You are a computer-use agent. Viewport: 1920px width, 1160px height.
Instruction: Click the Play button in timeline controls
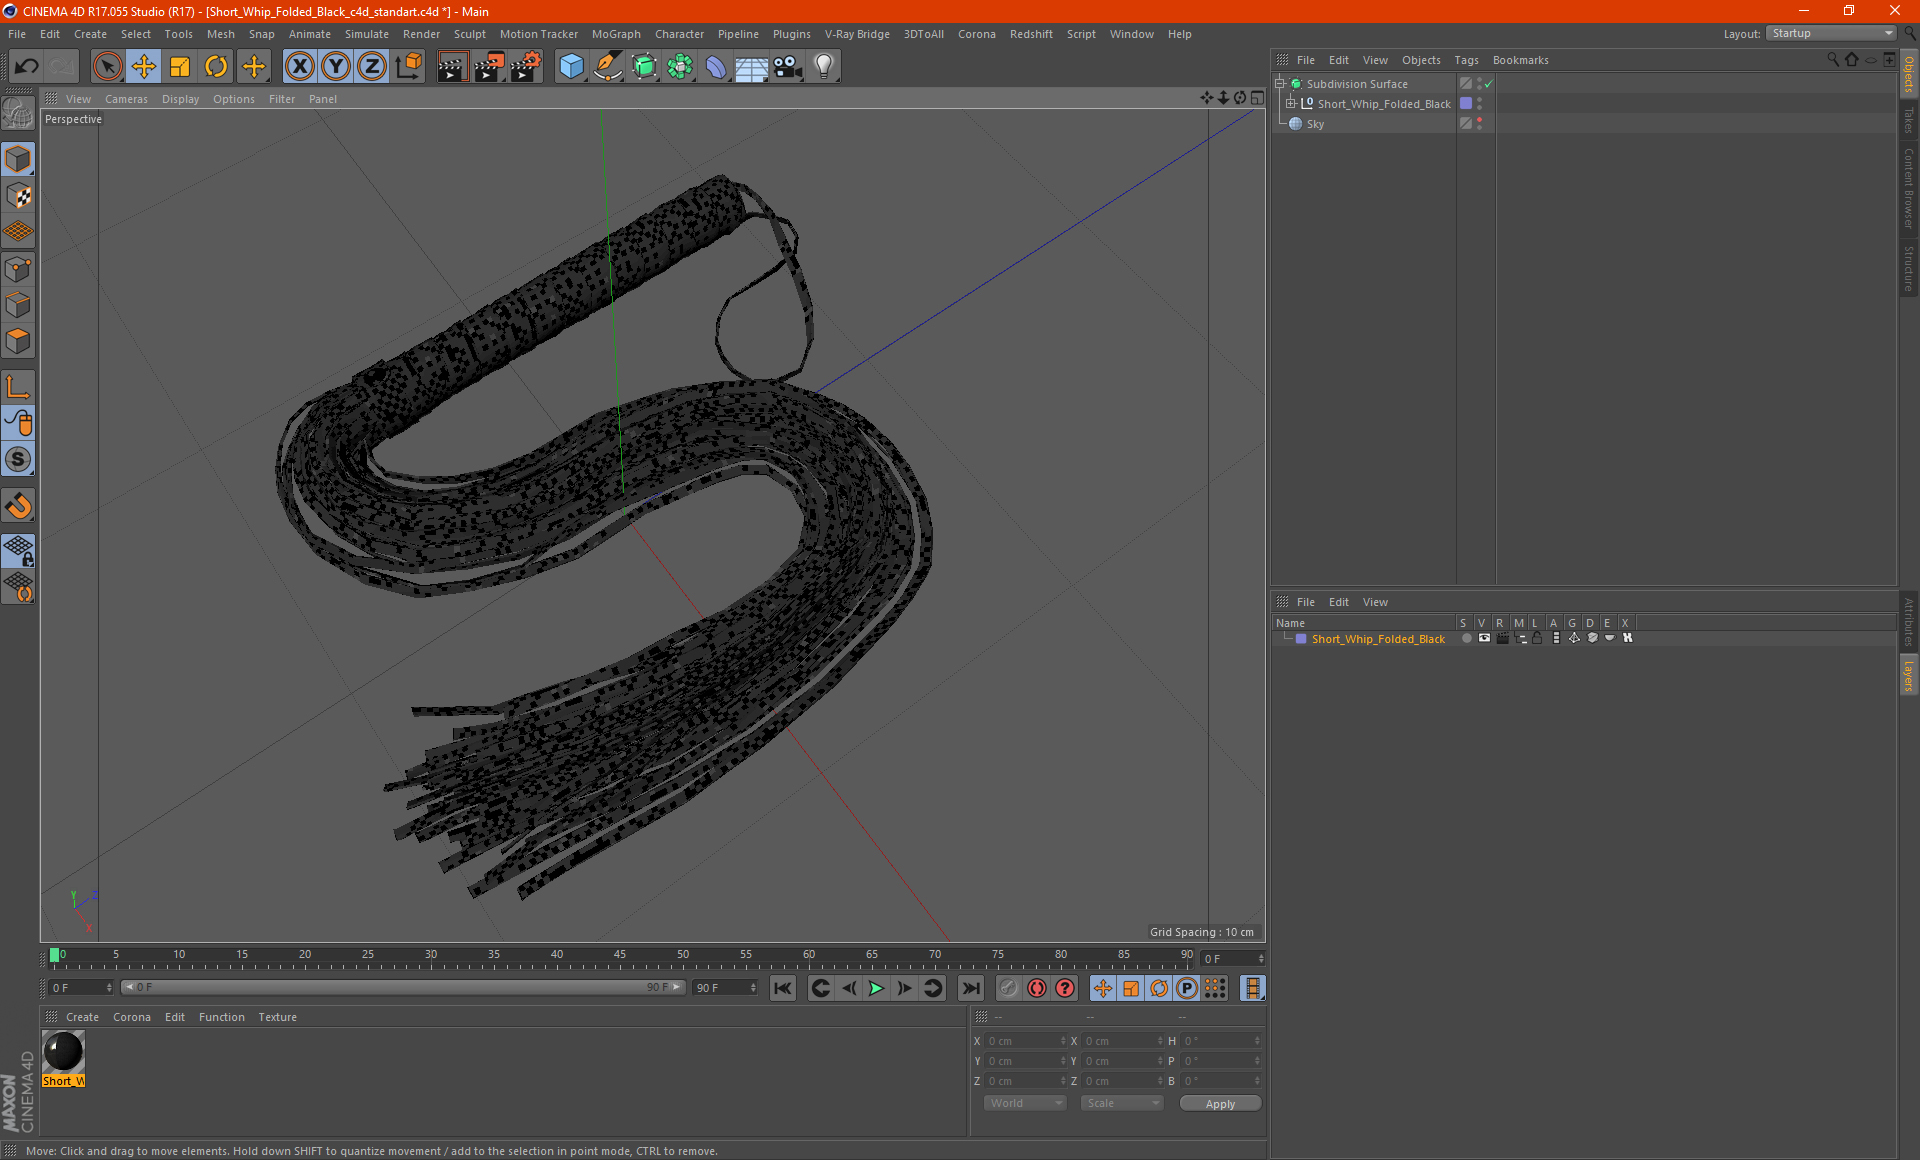pos(875,987)
